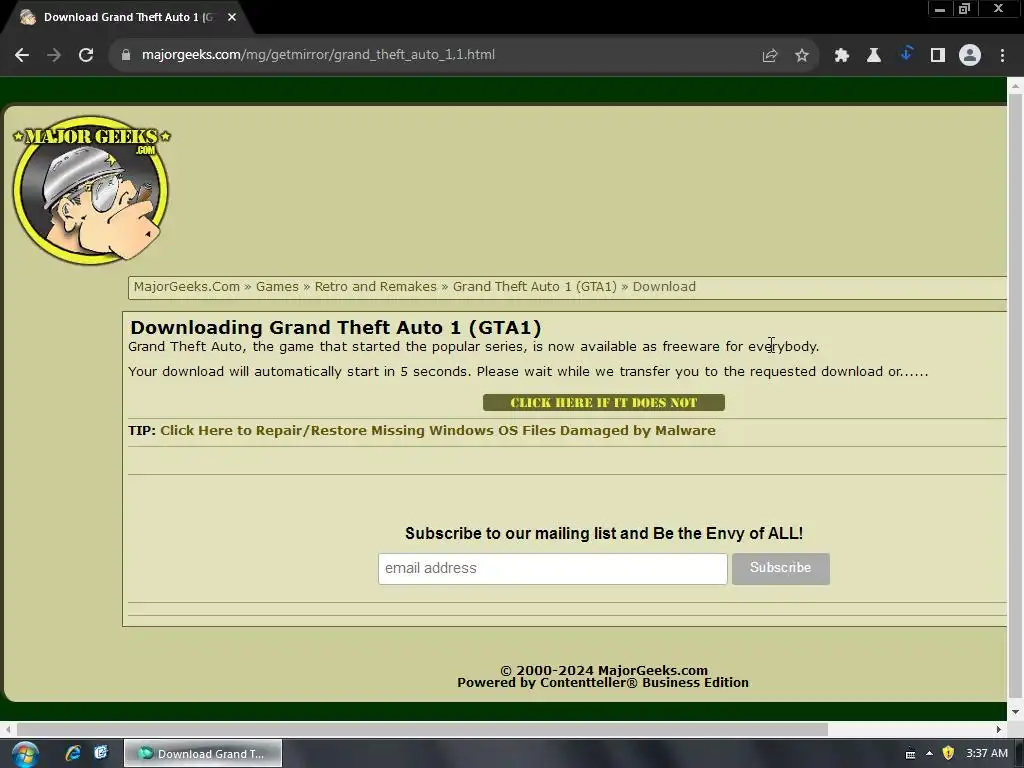Share this page via share icon

[770, 56]
